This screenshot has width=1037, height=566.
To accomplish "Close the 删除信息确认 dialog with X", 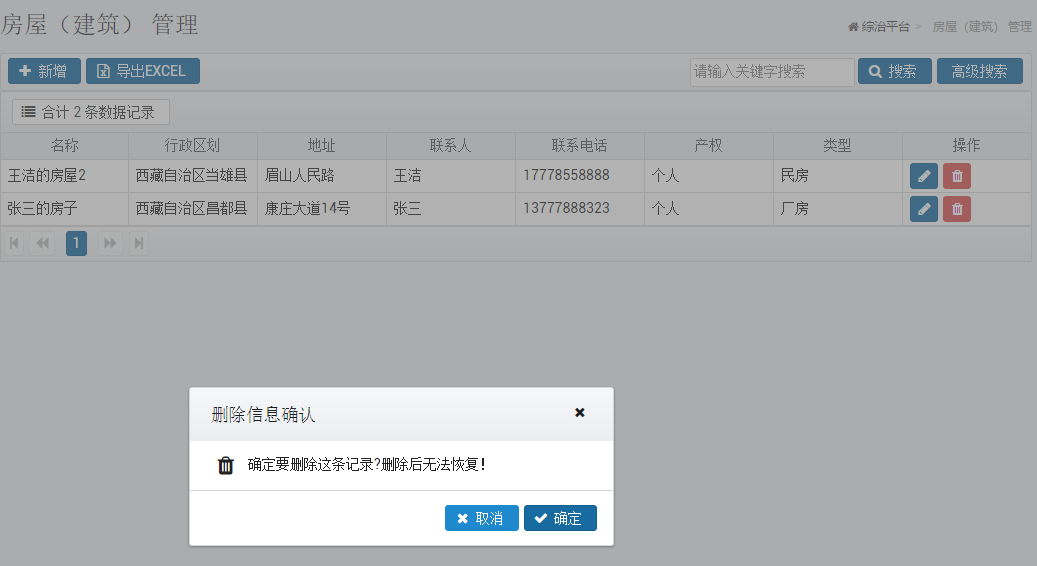I will [579, 413].
